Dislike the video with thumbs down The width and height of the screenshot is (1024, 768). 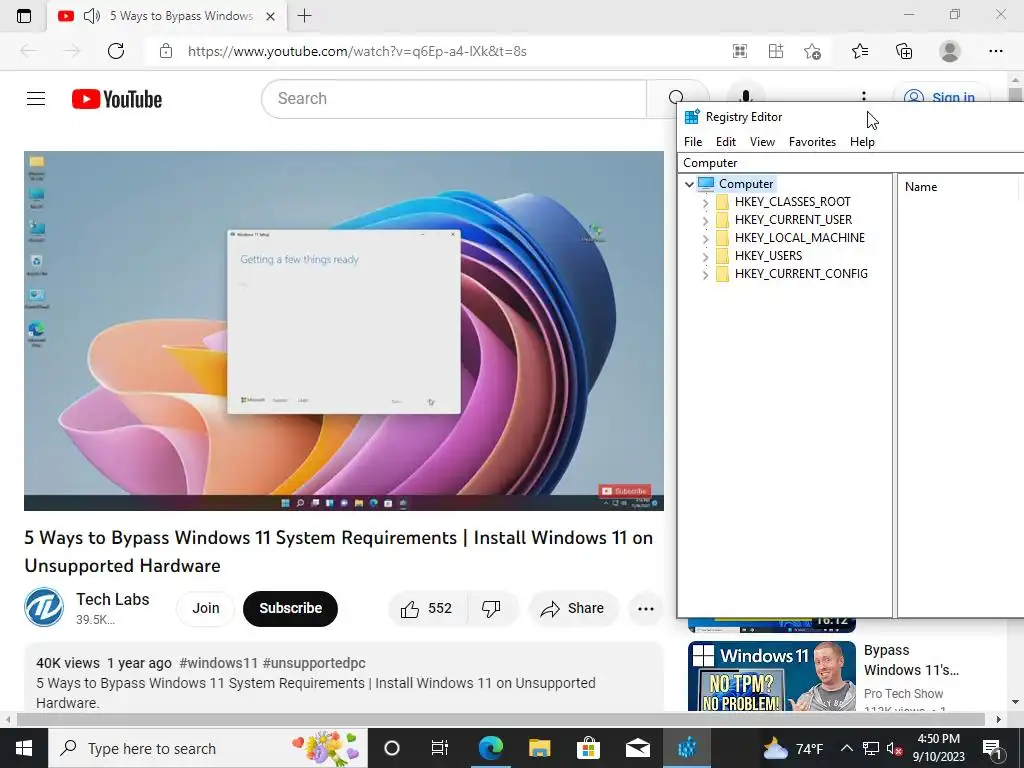(492, 609)
